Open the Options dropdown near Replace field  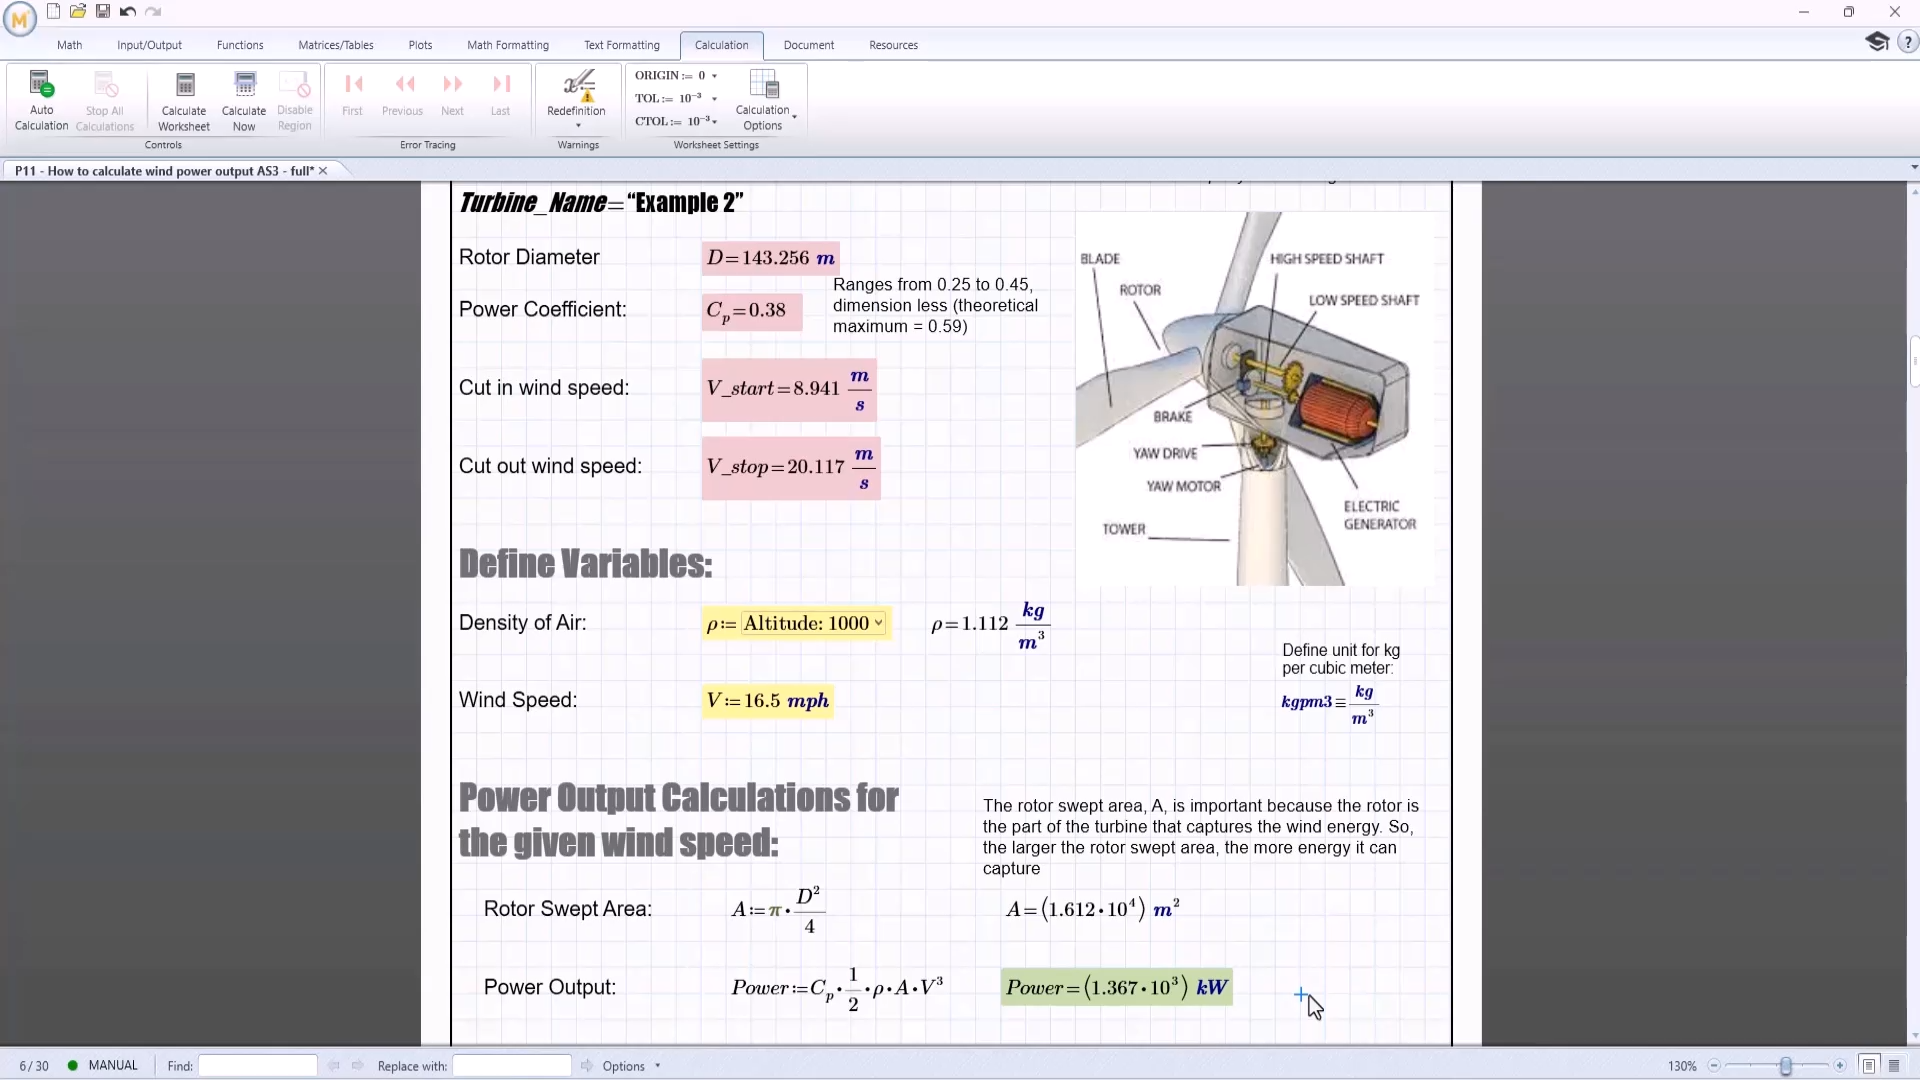629,1066
